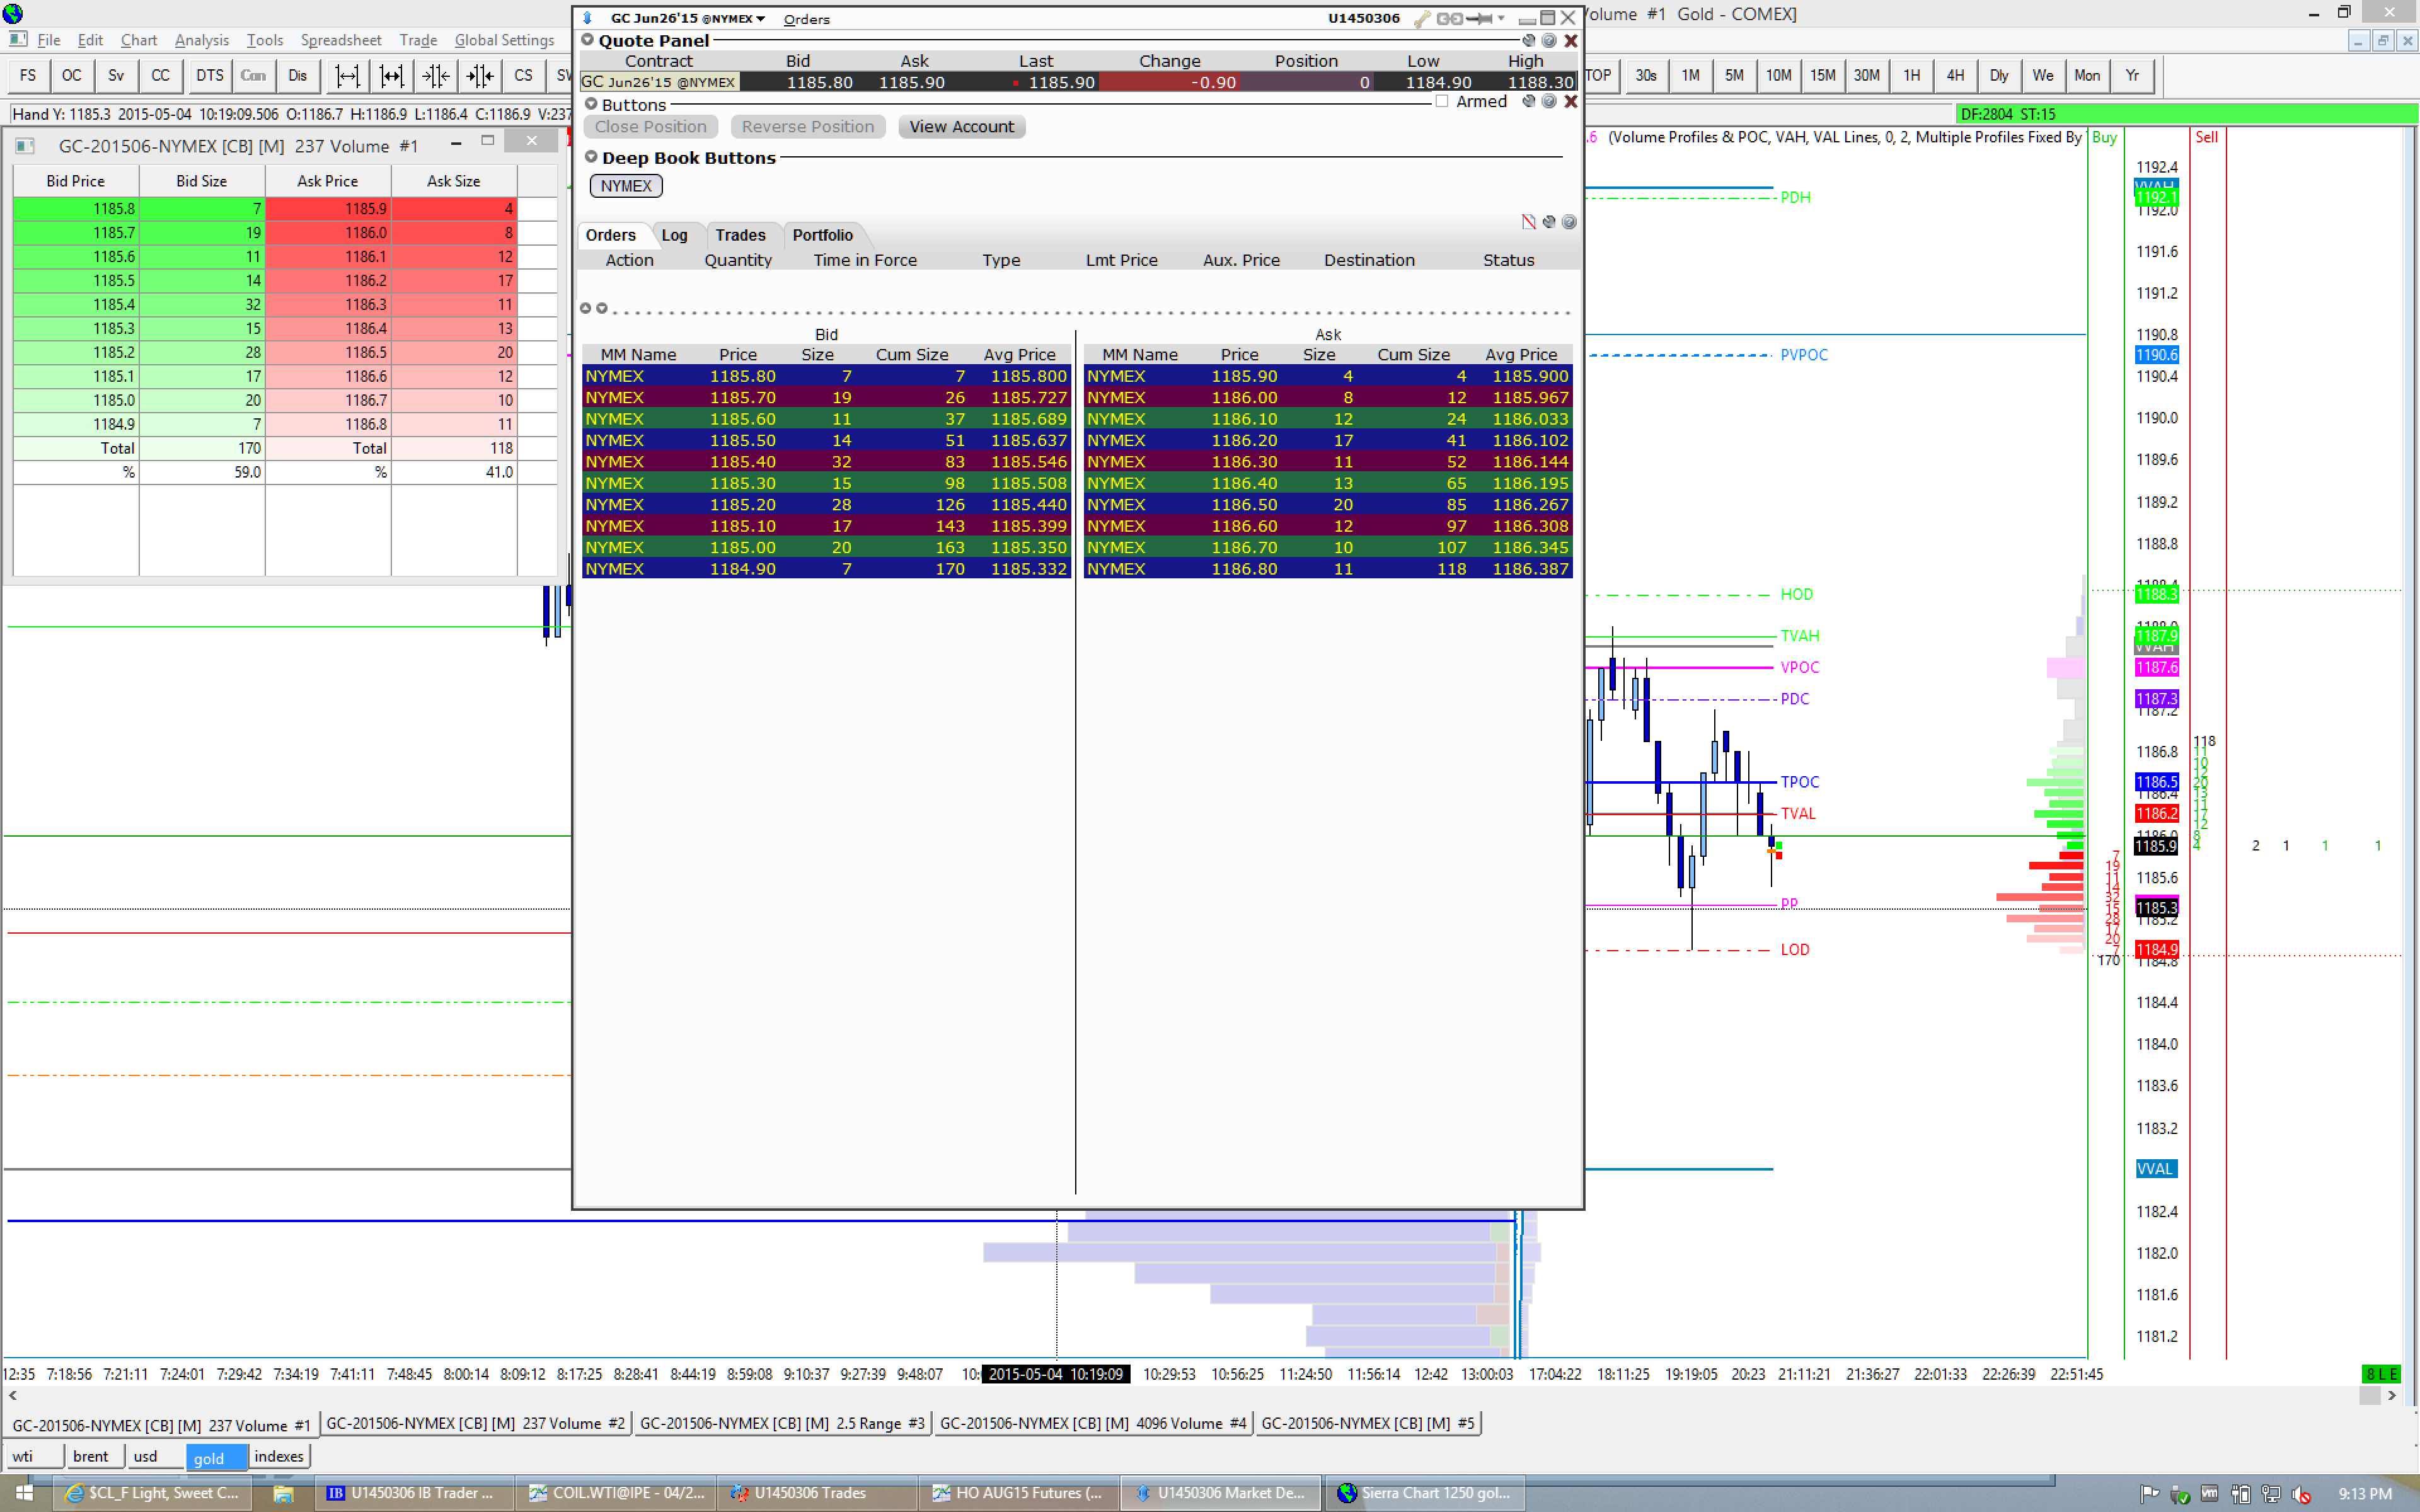Select the 15M timeframe button
Screen dimensions: 2420x1512
[1822, 75]
